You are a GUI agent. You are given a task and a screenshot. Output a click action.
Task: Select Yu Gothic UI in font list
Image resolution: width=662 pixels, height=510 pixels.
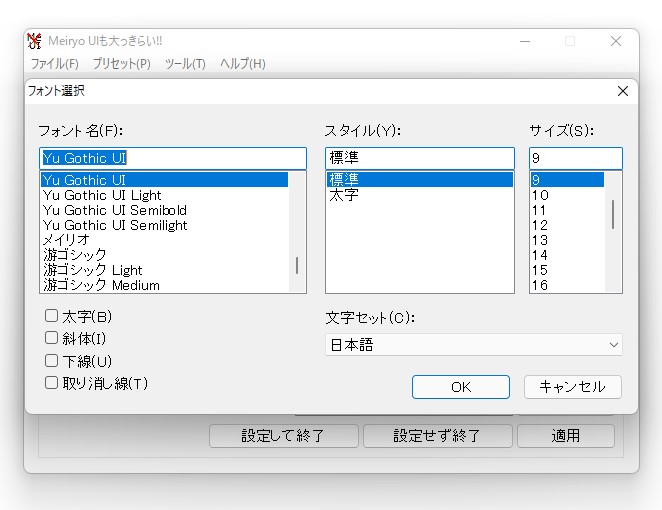point(165,180)
